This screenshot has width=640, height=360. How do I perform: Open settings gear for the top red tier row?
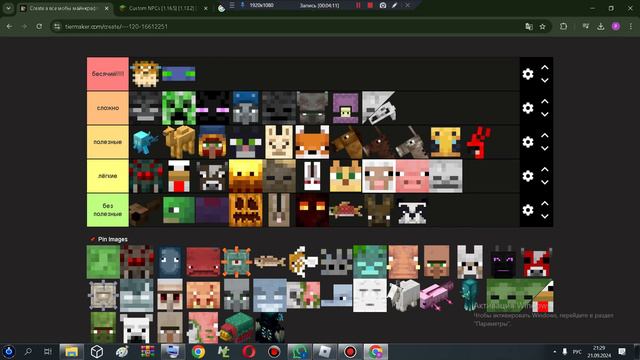point(528,74)
